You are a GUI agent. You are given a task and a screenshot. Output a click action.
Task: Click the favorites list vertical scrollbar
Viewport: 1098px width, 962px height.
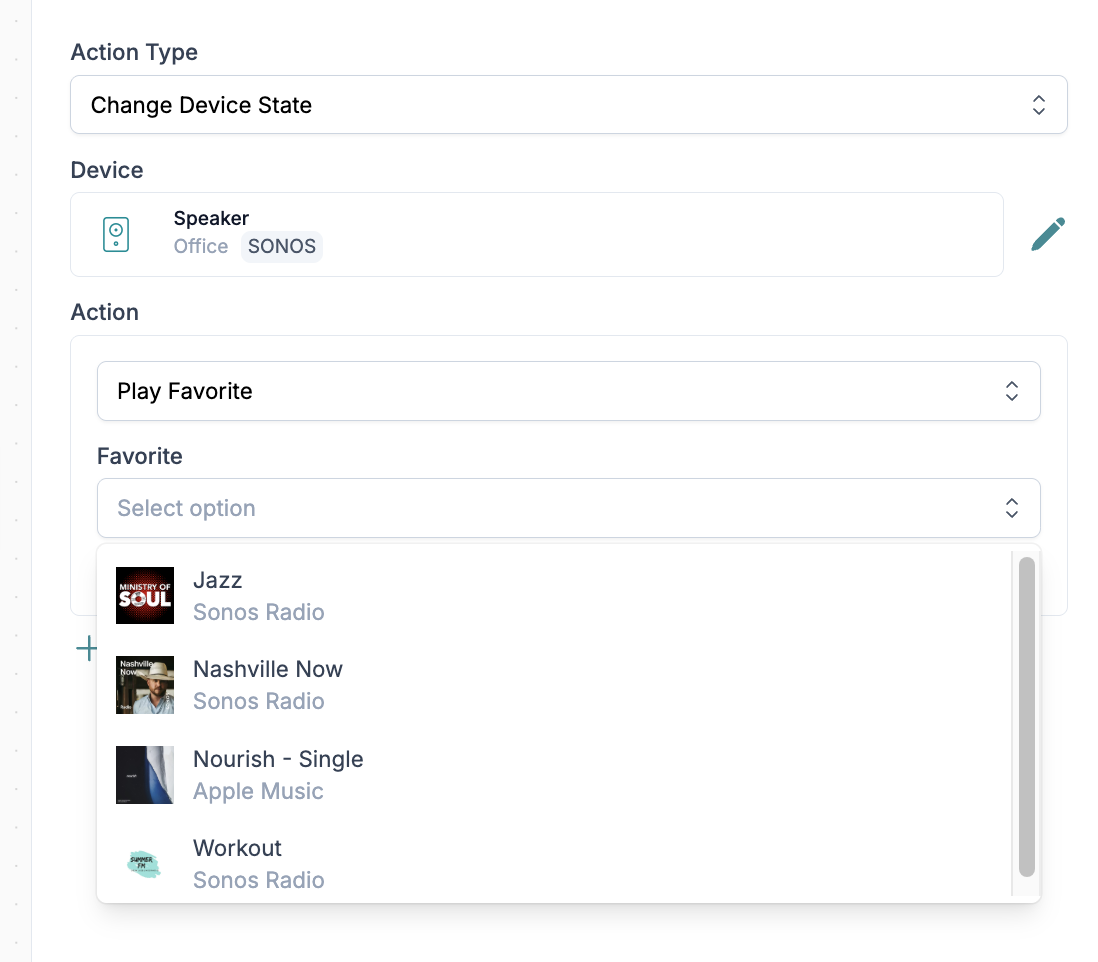[1027, 717]
